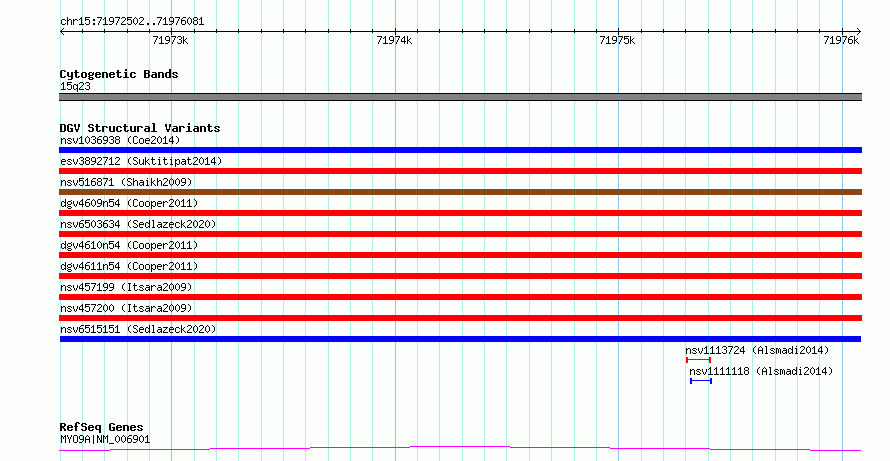The width and height of the screenshot is (890, 461).
Task: Open variant nsv516871 (Shaikh2009) label
Action: pyautogui.click(x=126, y=182)
